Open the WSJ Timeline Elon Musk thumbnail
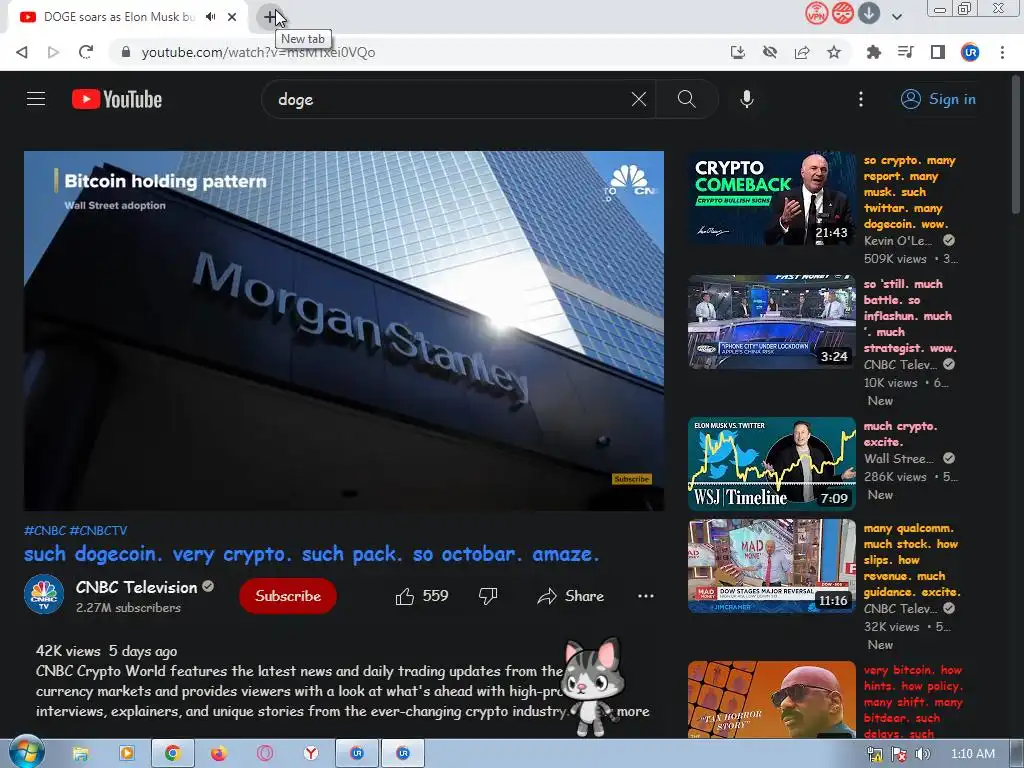 tap(771, 464)
